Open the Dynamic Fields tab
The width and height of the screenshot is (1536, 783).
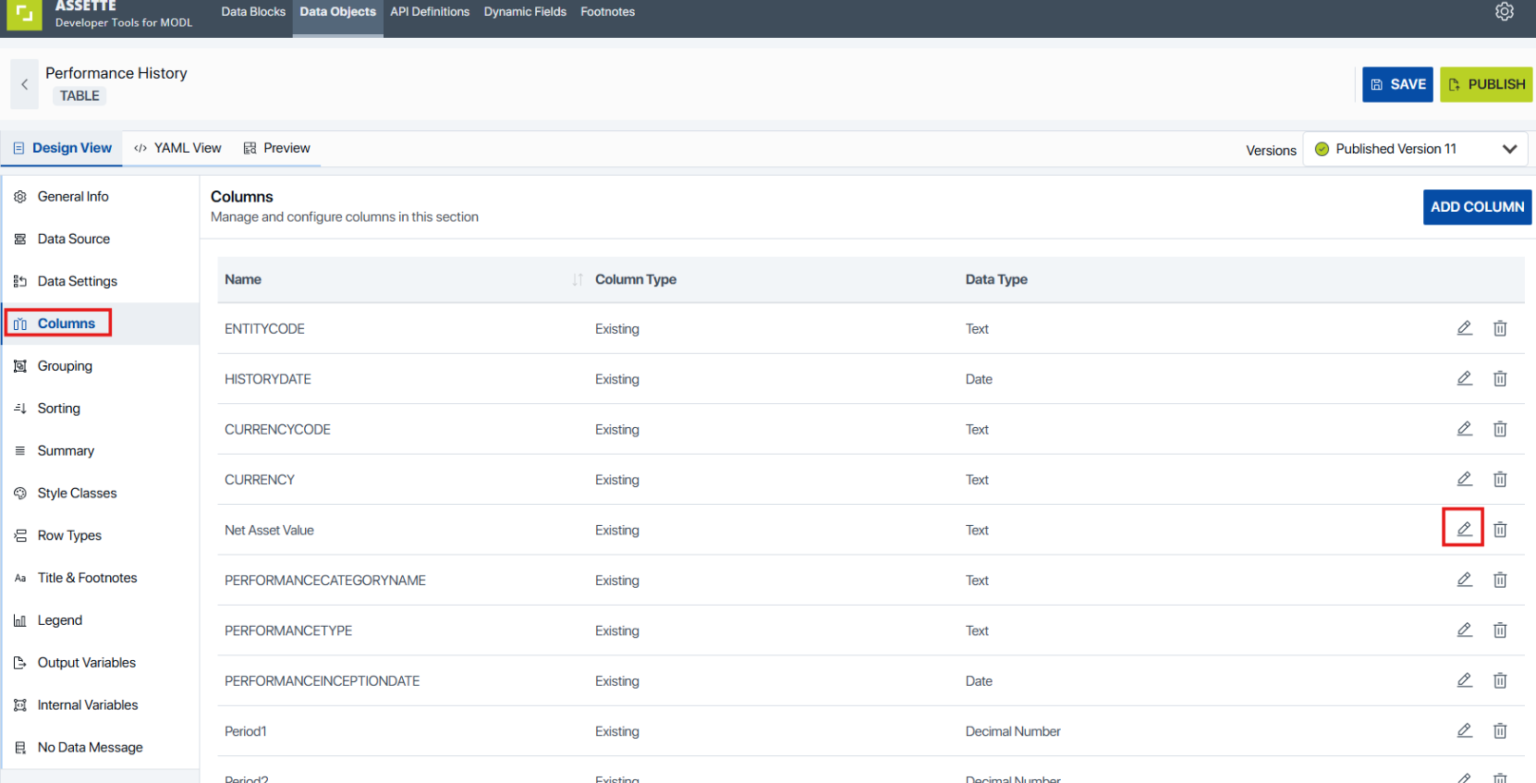[x=525, y=12]
